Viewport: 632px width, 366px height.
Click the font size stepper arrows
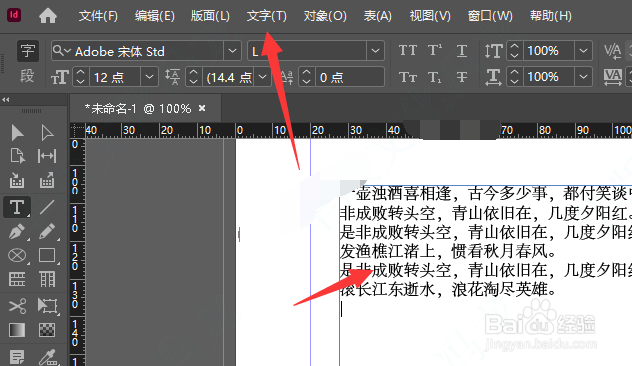point(81,77)
